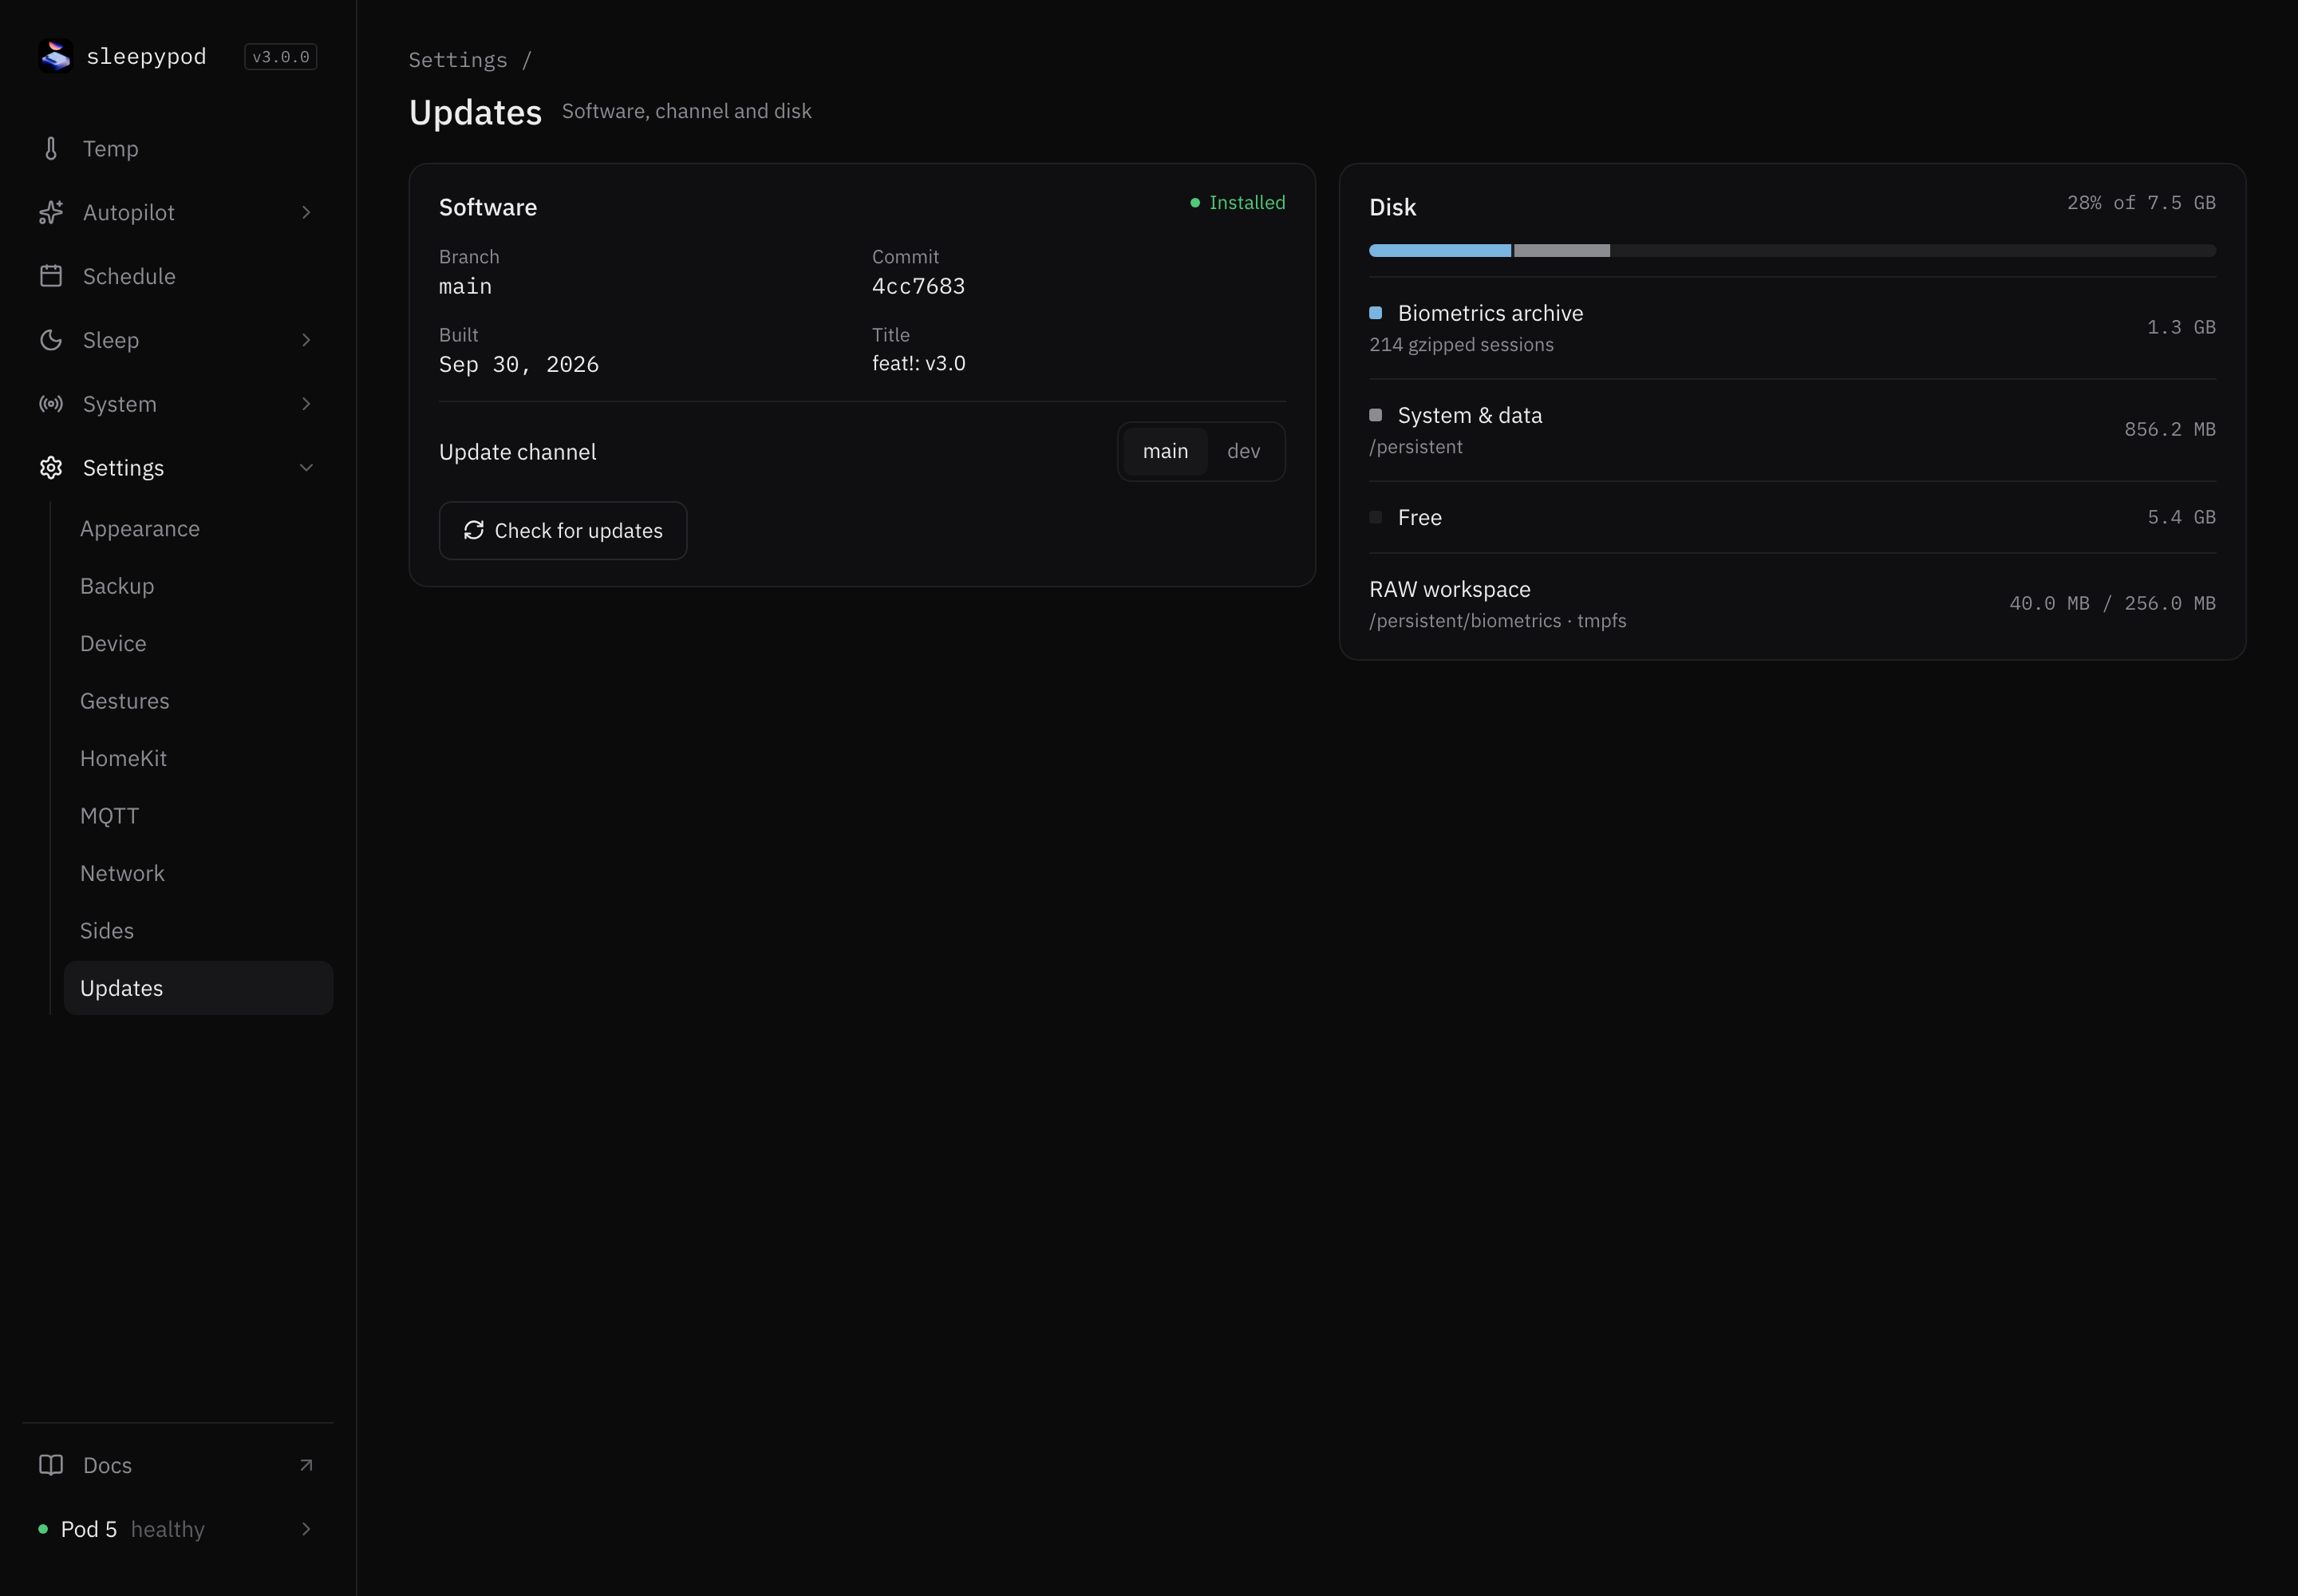Click the RAW workspace row
The width and height of the screenshot is (2298, 1596).
click(1792, 604)
